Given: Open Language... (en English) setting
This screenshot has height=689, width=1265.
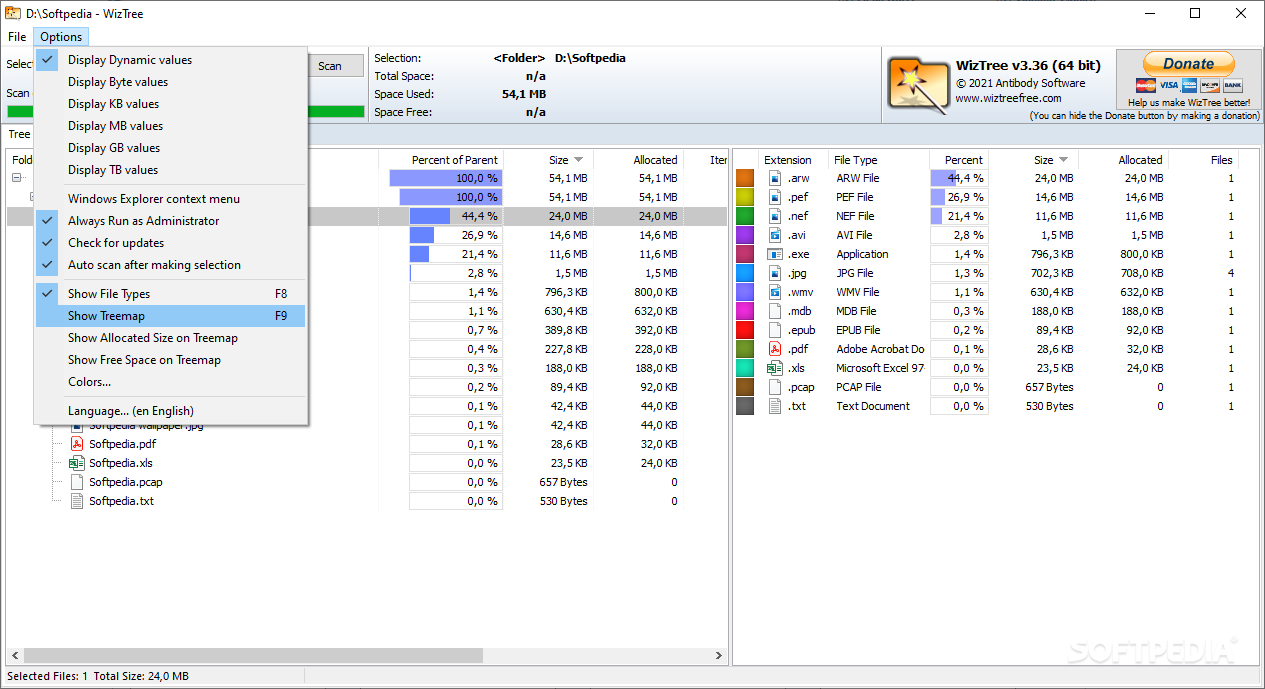Looking at the screenshot, I should [171, 411].
